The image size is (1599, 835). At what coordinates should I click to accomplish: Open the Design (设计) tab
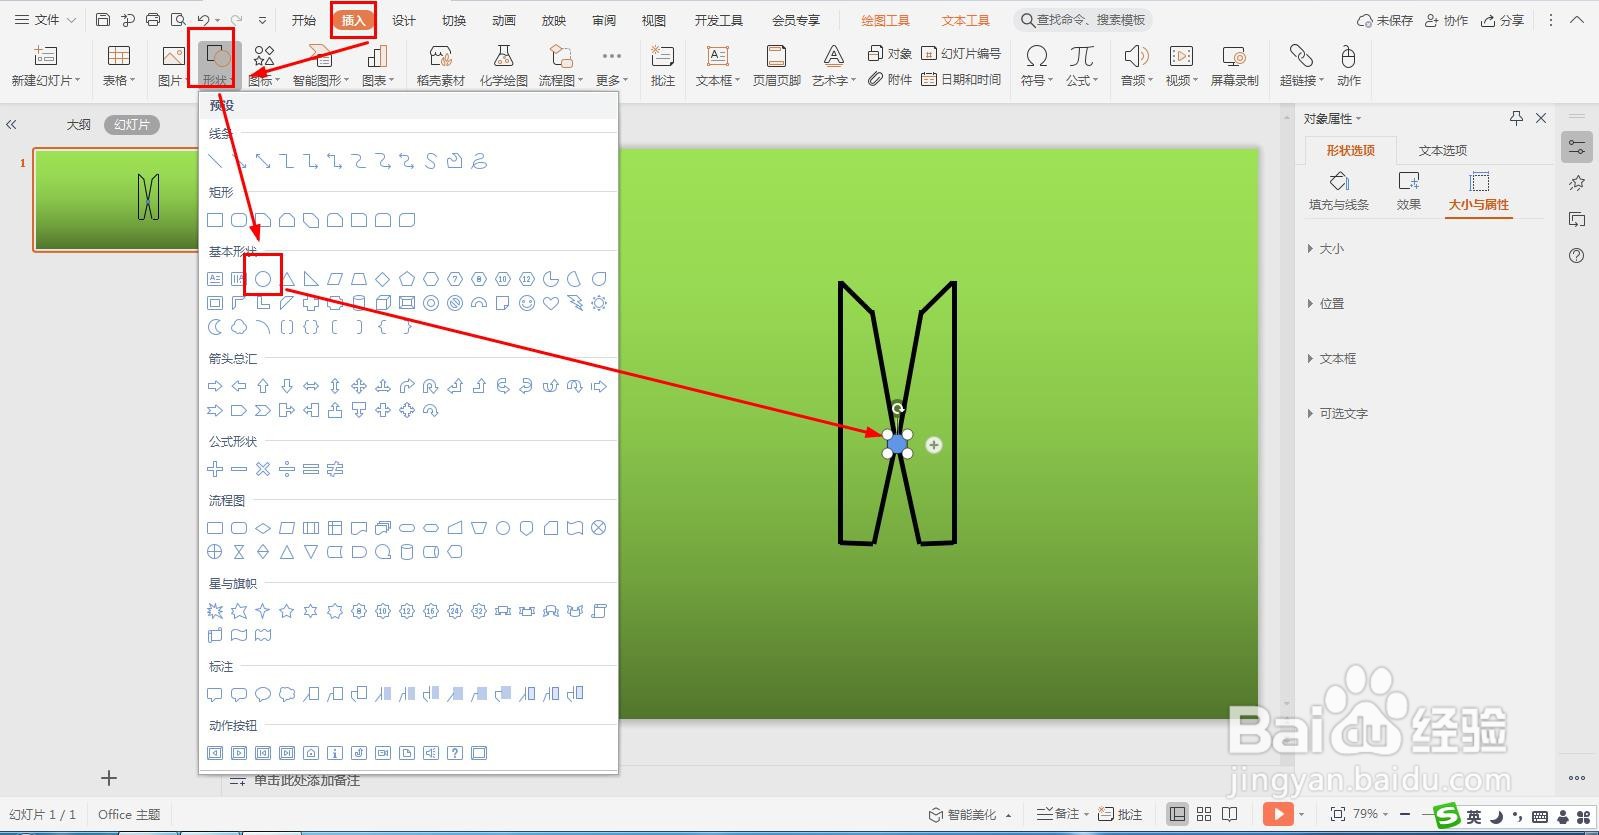[404, 20]
